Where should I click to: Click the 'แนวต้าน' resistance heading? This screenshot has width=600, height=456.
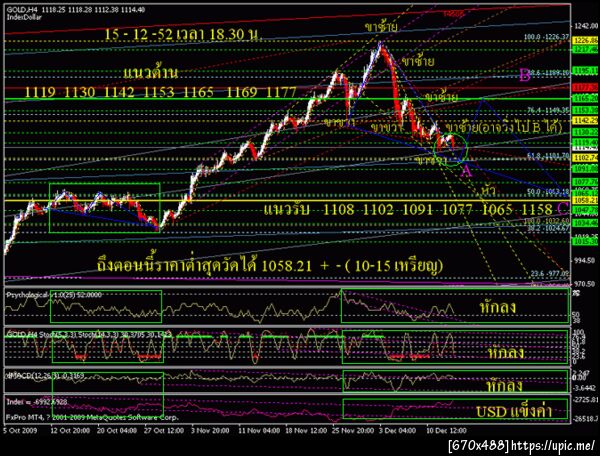(x=151, y=73)
